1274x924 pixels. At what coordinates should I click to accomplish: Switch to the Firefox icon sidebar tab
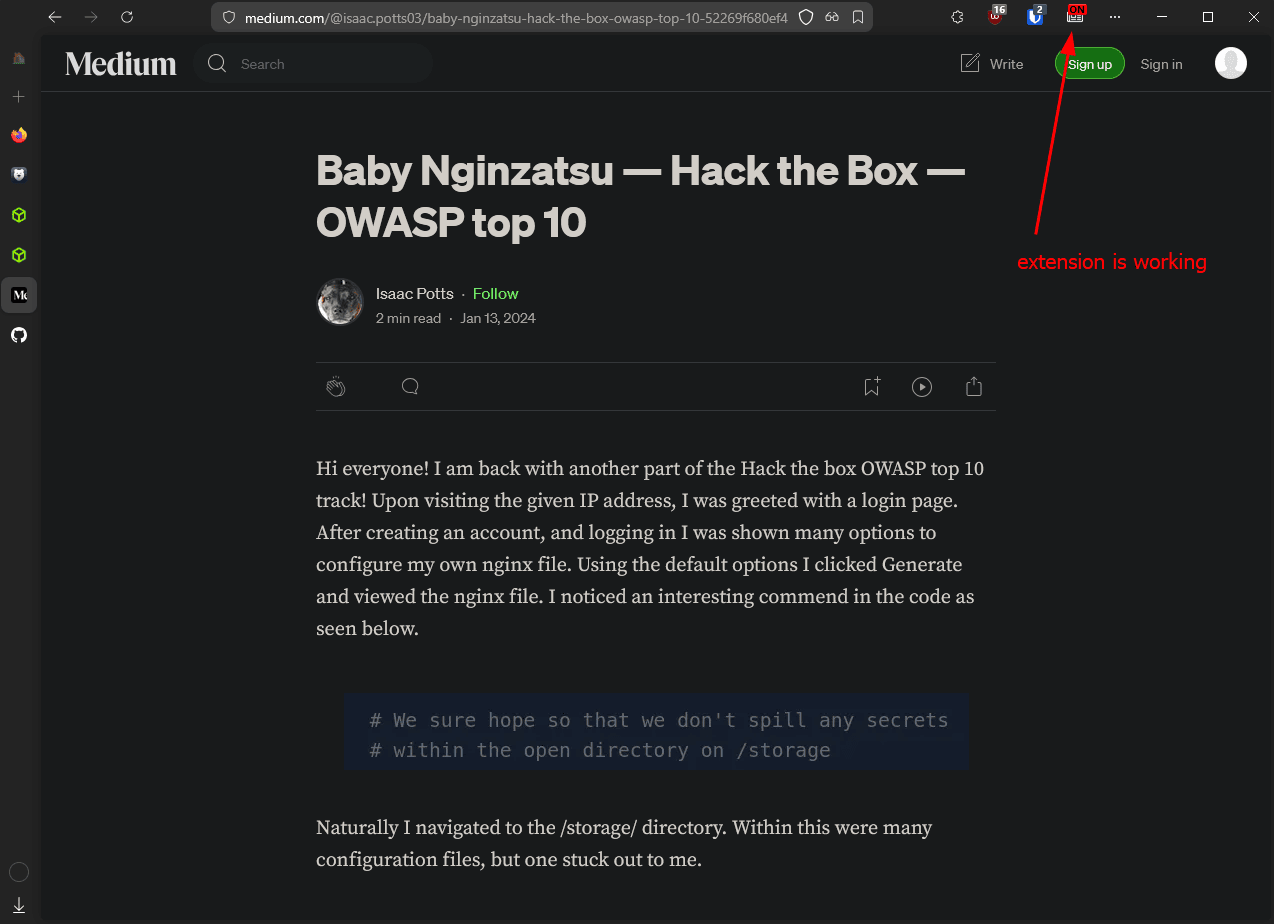[19, 135]
